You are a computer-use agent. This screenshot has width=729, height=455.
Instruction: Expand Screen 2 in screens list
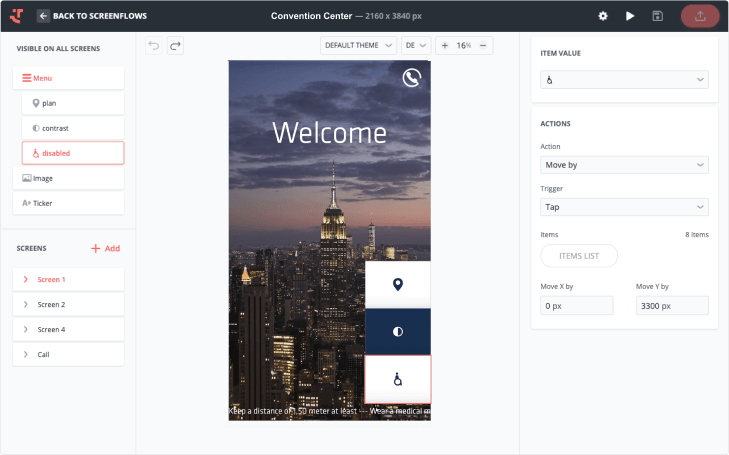point(26,304)
